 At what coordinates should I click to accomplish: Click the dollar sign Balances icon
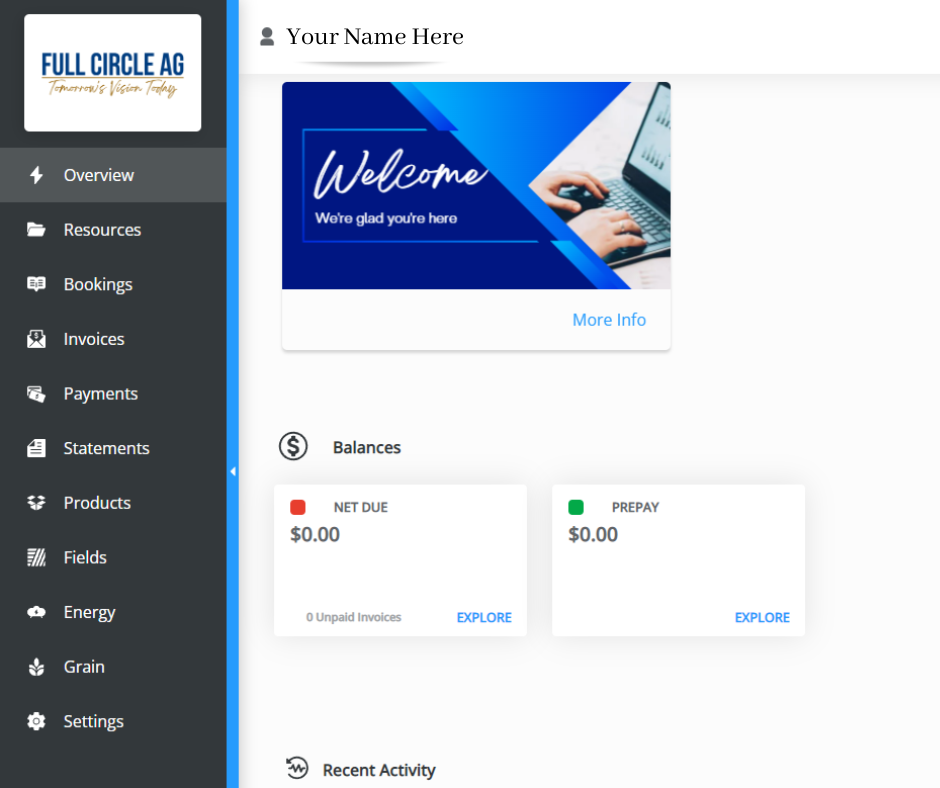(293, 446)
